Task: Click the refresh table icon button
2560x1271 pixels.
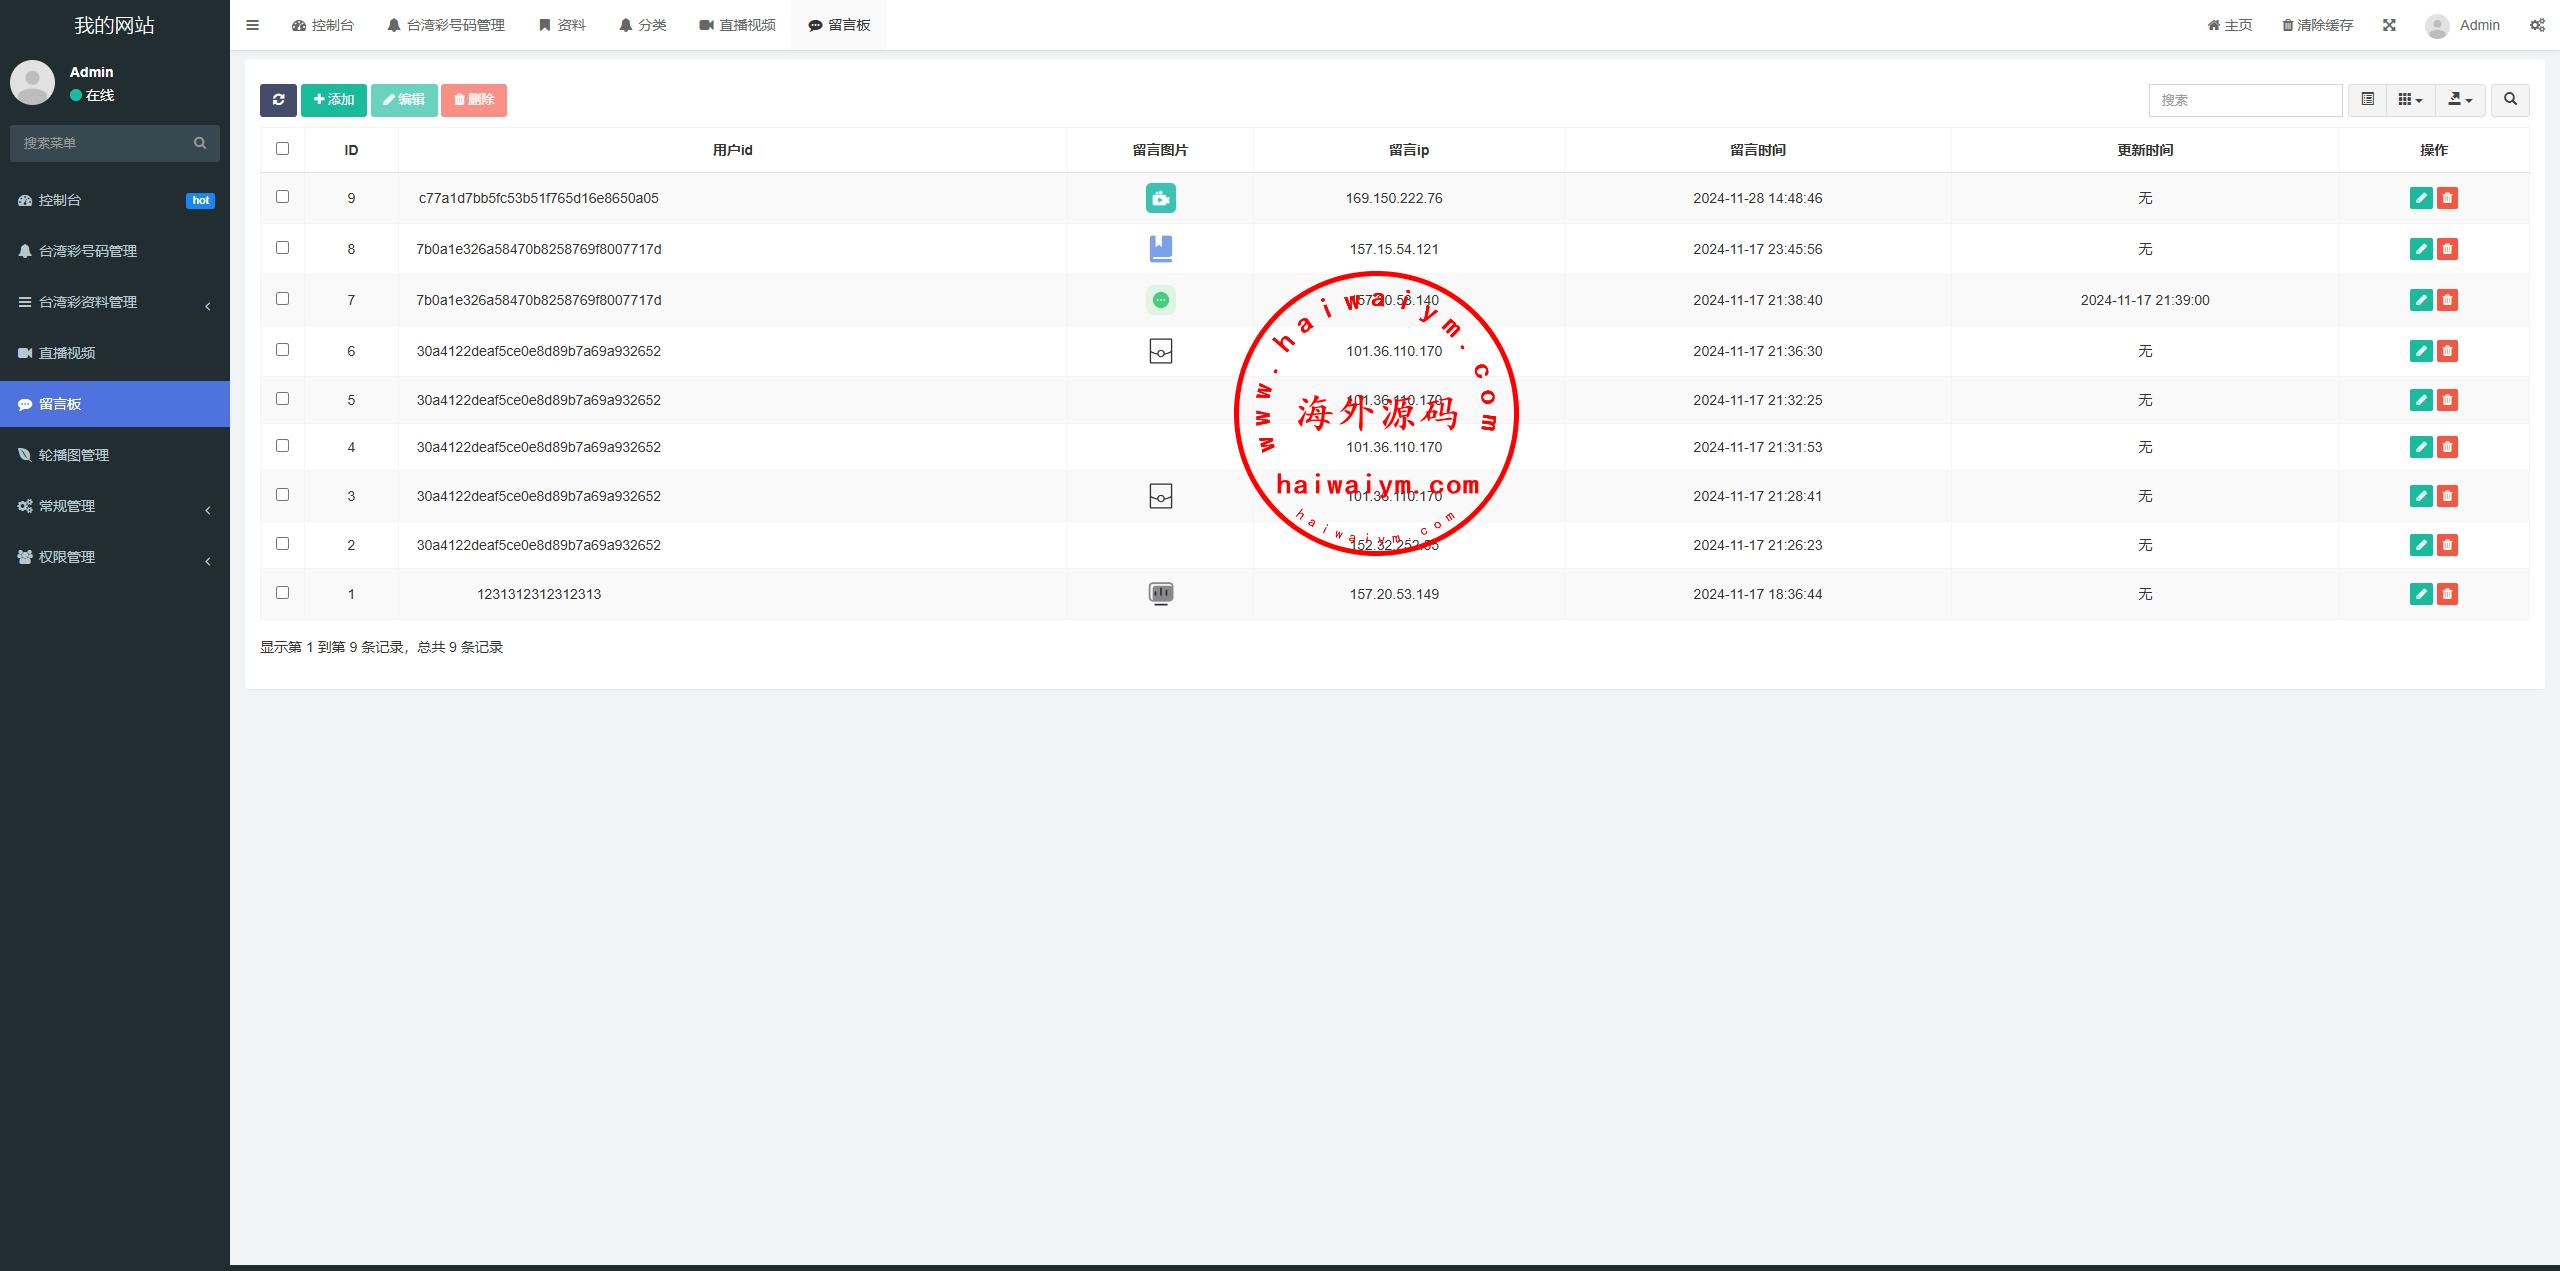Action: click(x=278, y=100)
